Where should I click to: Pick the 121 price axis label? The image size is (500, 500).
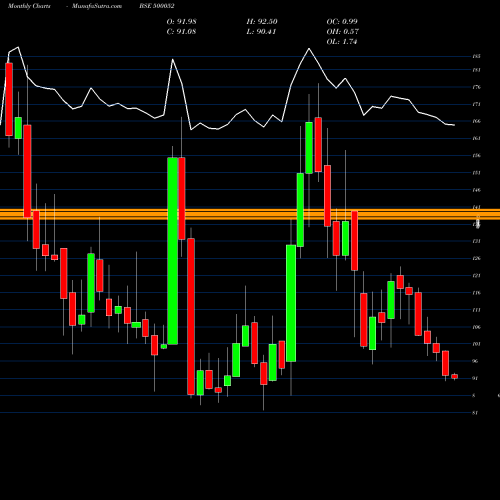pos(476,275)
